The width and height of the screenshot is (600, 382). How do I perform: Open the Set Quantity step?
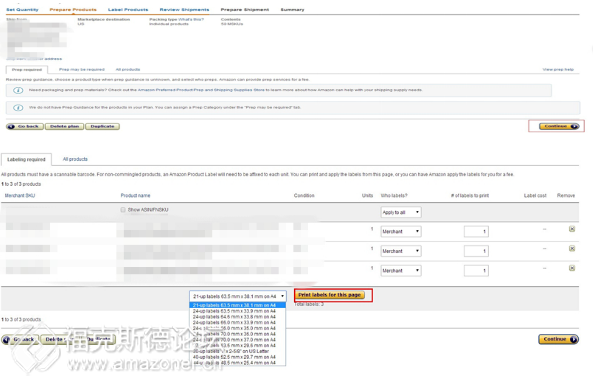click(22, 10)
